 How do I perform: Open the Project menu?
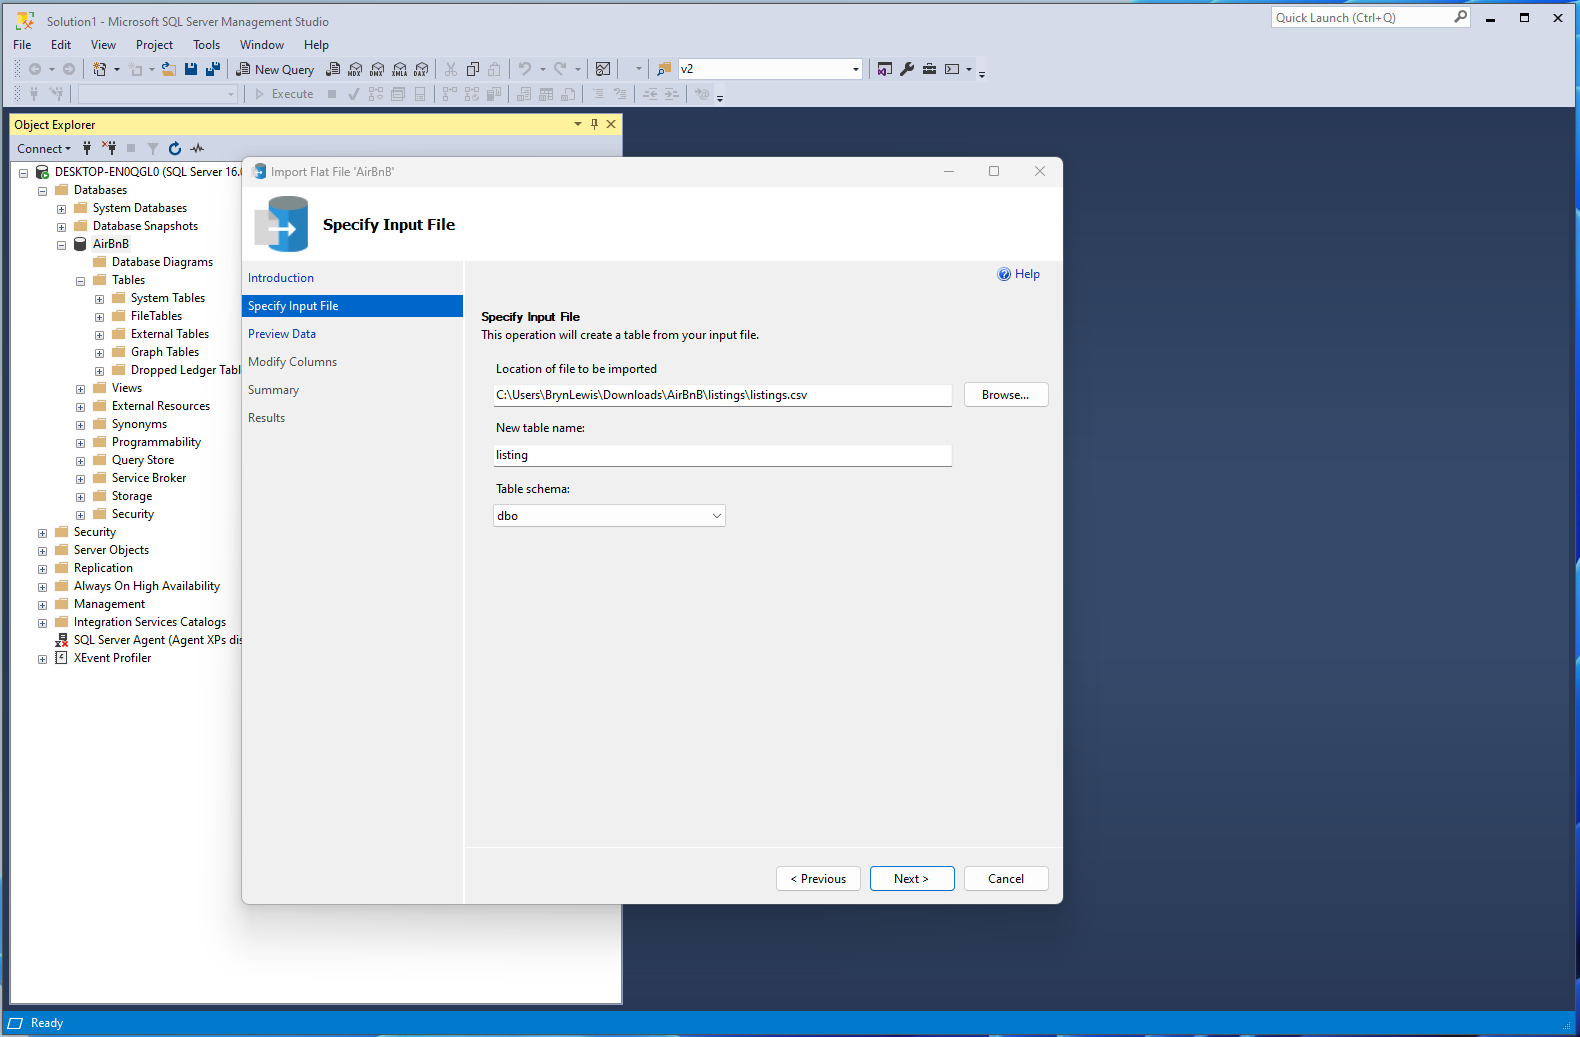[154, 45]
